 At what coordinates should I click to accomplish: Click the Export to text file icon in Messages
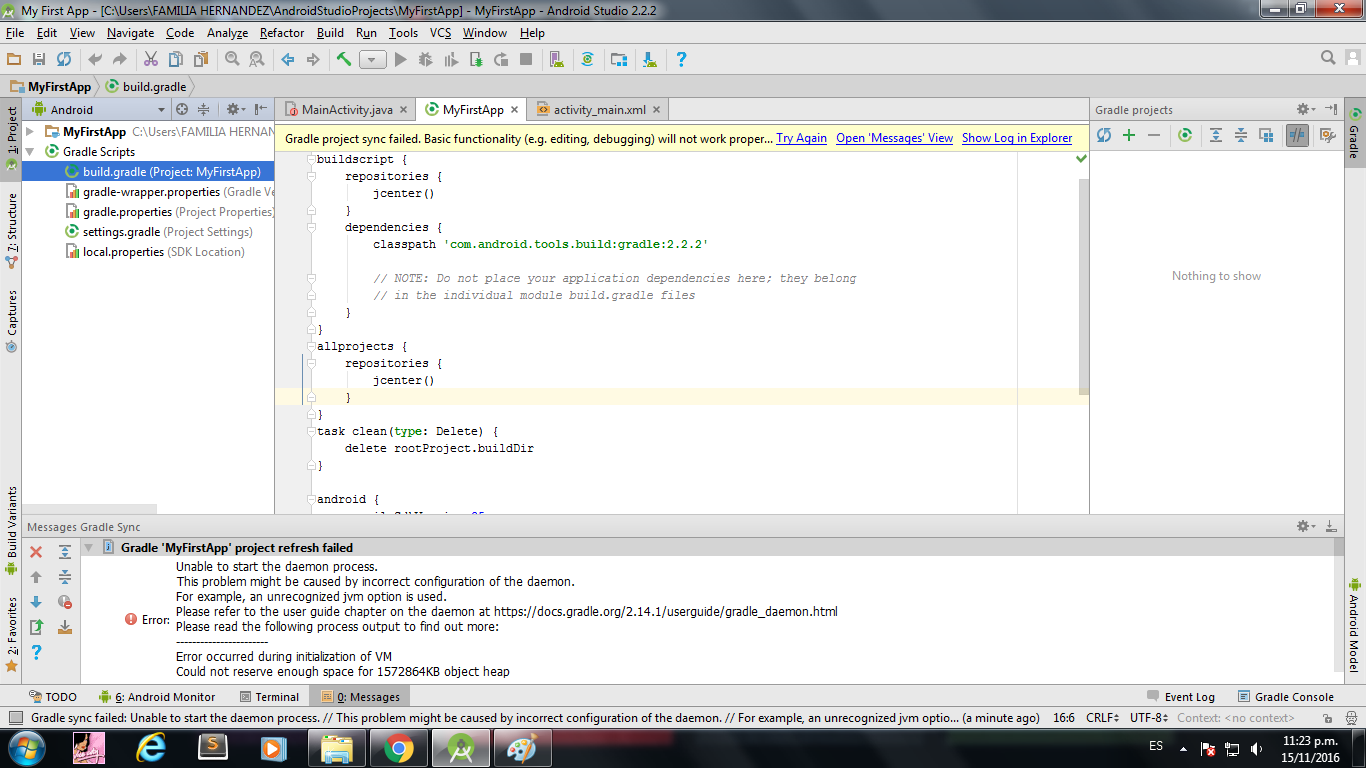point(36,627)
